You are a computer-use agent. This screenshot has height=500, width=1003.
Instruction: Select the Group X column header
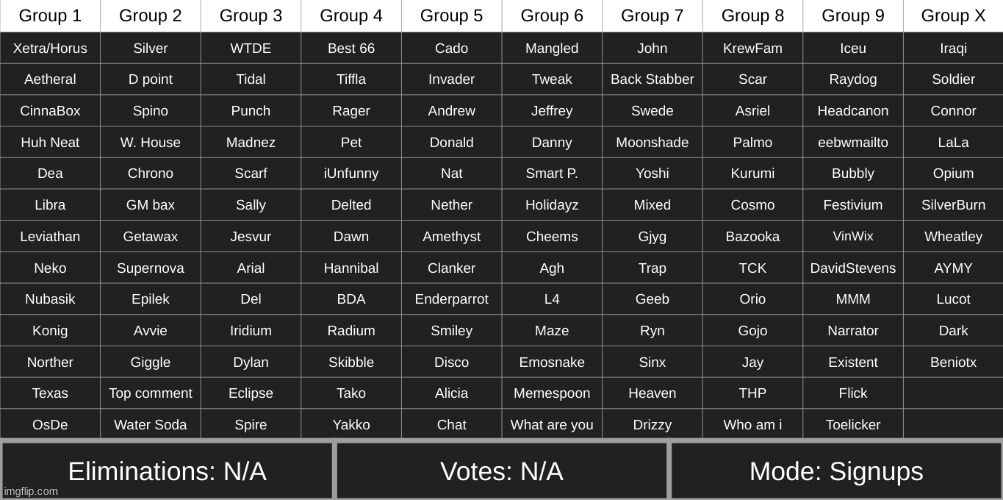point(952,16)
